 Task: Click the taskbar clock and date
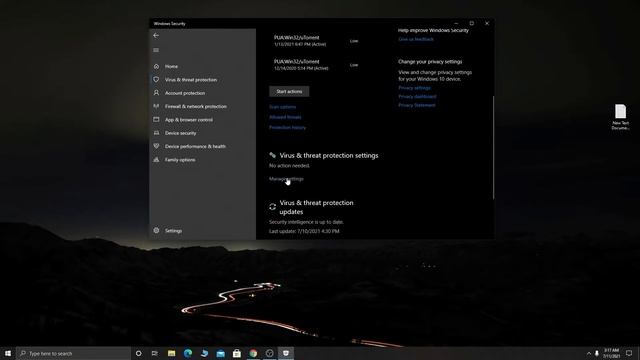(x=611, y=353)
